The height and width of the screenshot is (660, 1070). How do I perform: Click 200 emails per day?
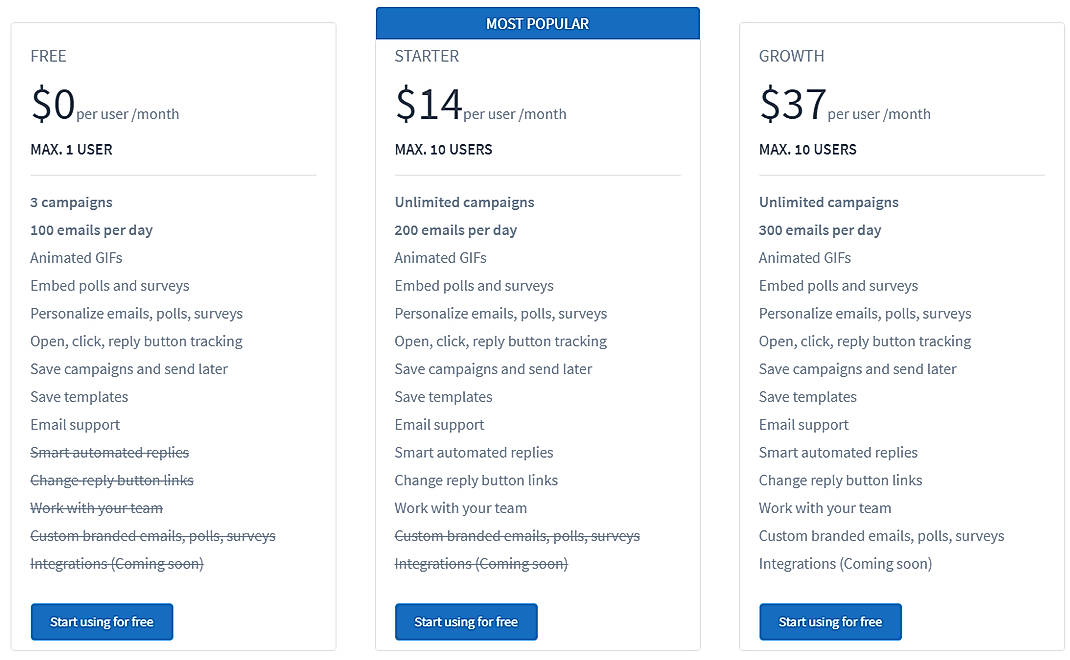point(456,231)
